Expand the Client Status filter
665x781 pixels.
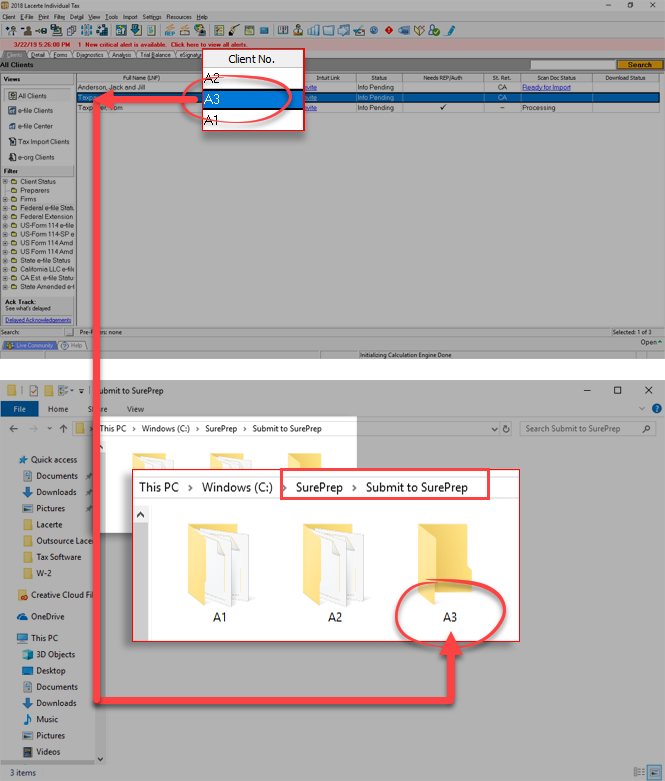tap(5, 182)
